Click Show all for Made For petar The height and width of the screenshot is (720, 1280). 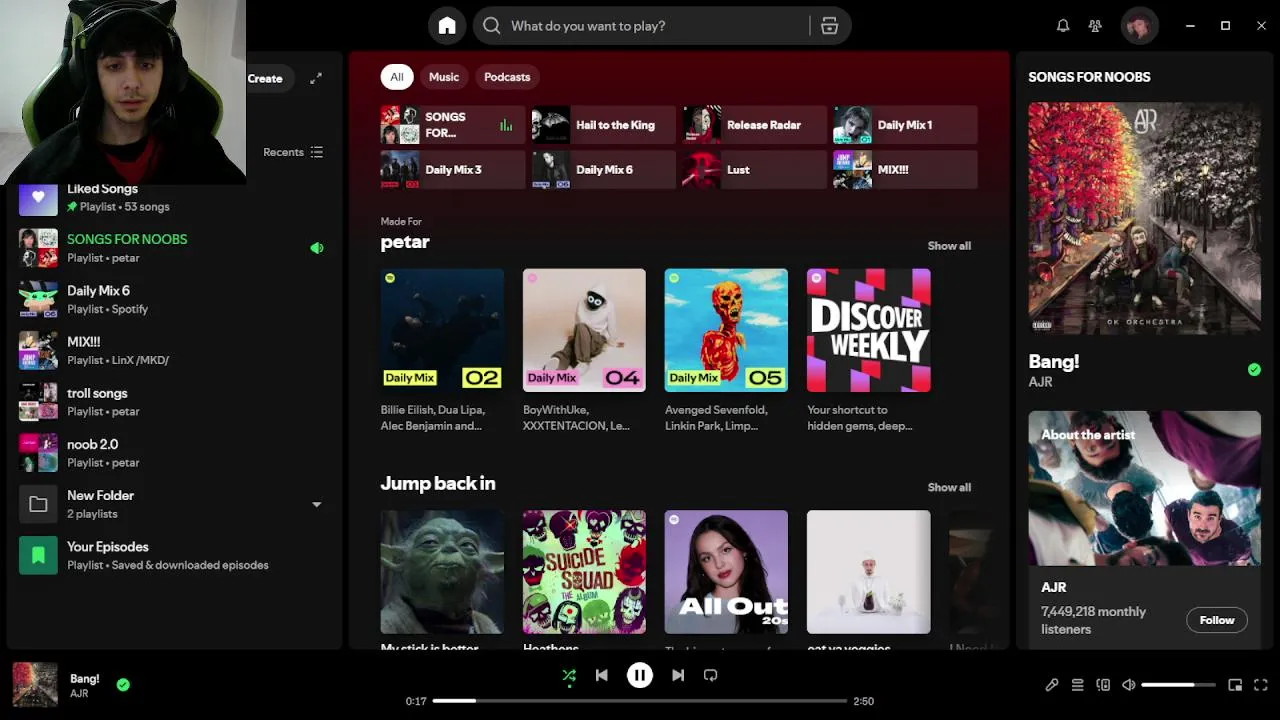pyautogui.click(x=949, y=246)
